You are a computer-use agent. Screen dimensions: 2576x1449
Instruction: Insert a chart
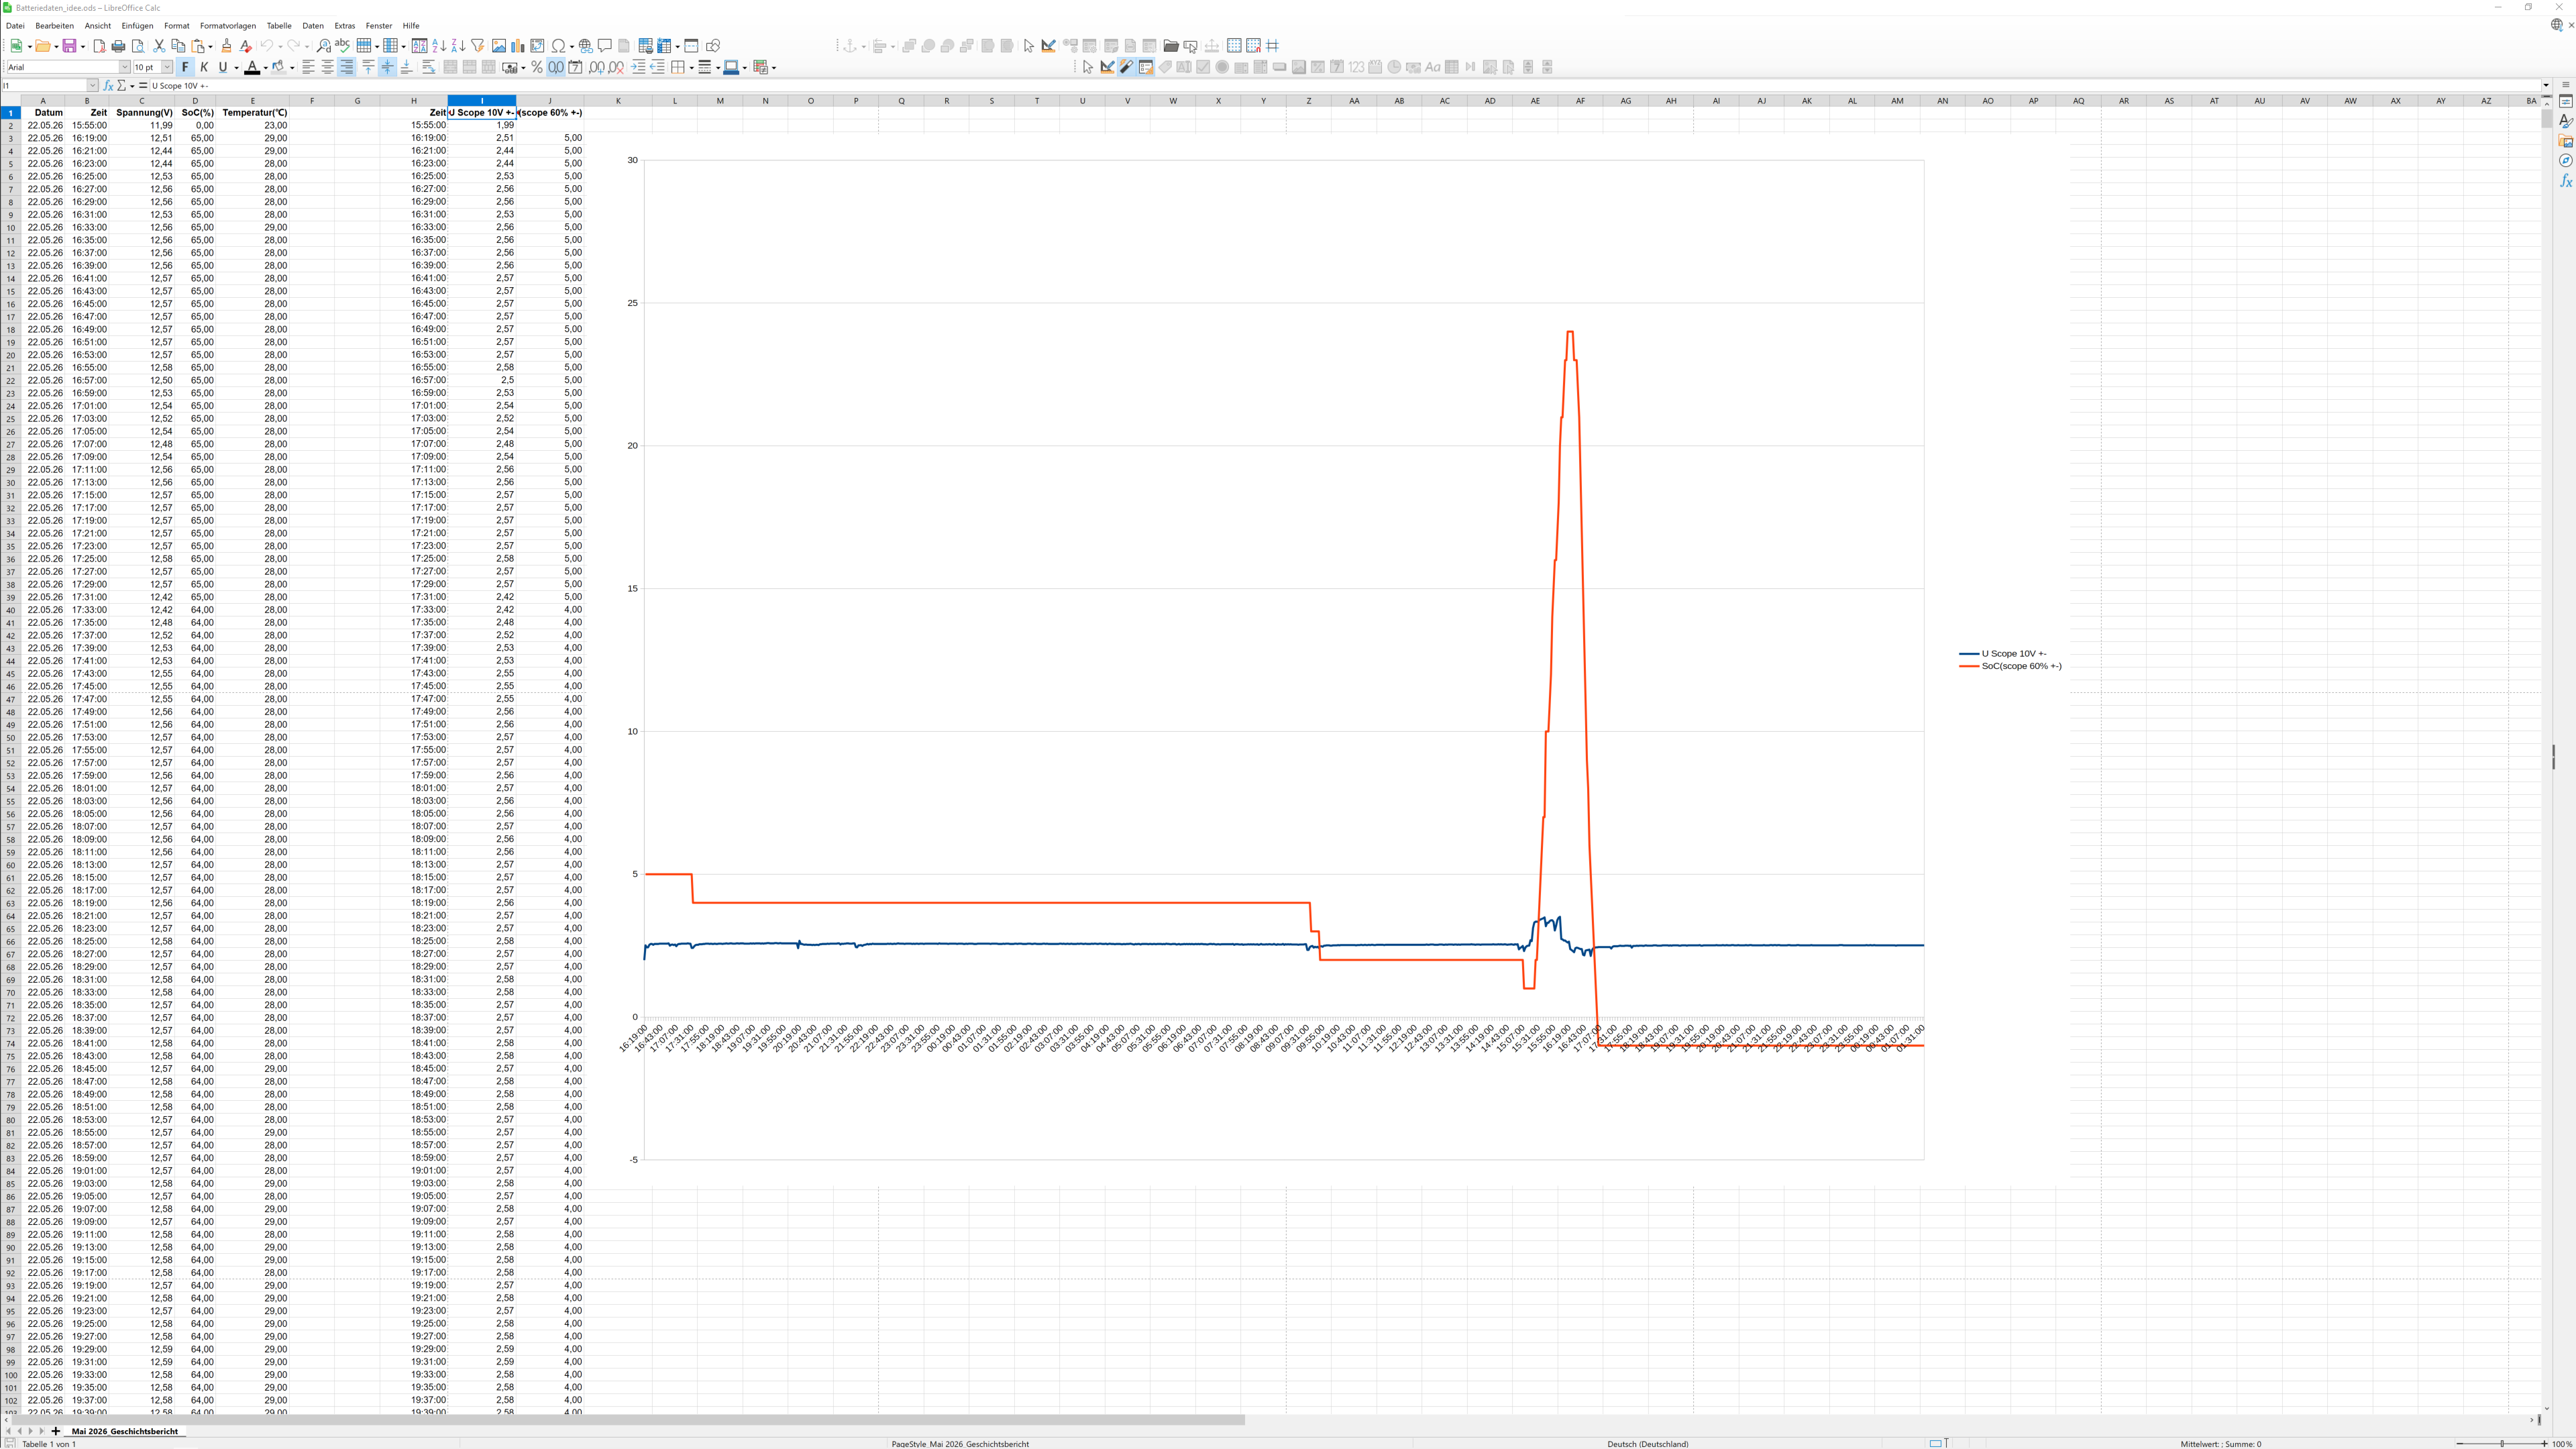click(518, 46)
